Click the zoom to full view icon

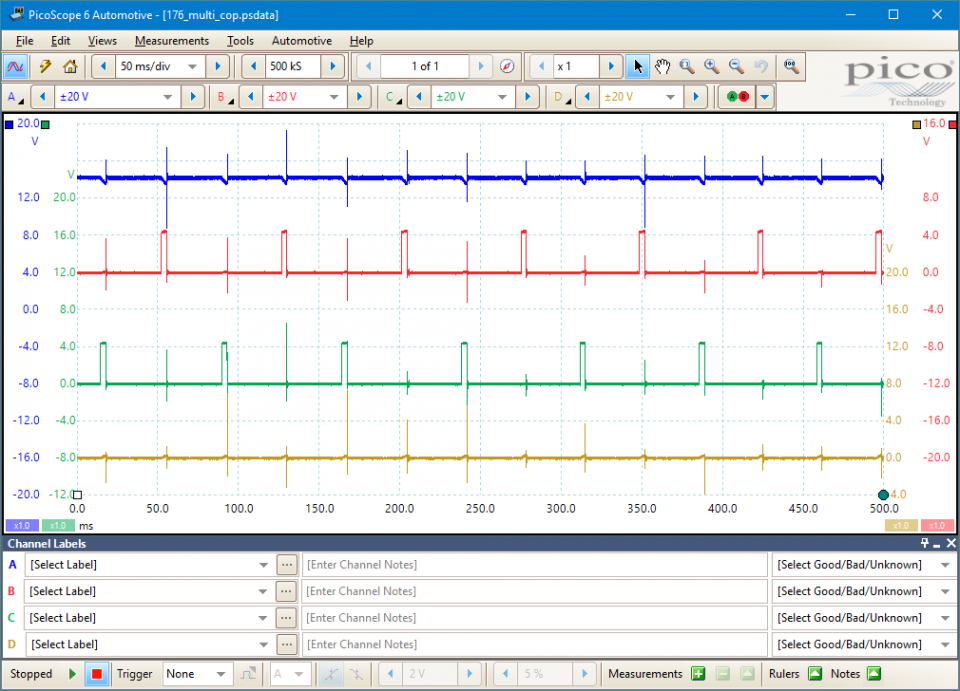[792, 66]
